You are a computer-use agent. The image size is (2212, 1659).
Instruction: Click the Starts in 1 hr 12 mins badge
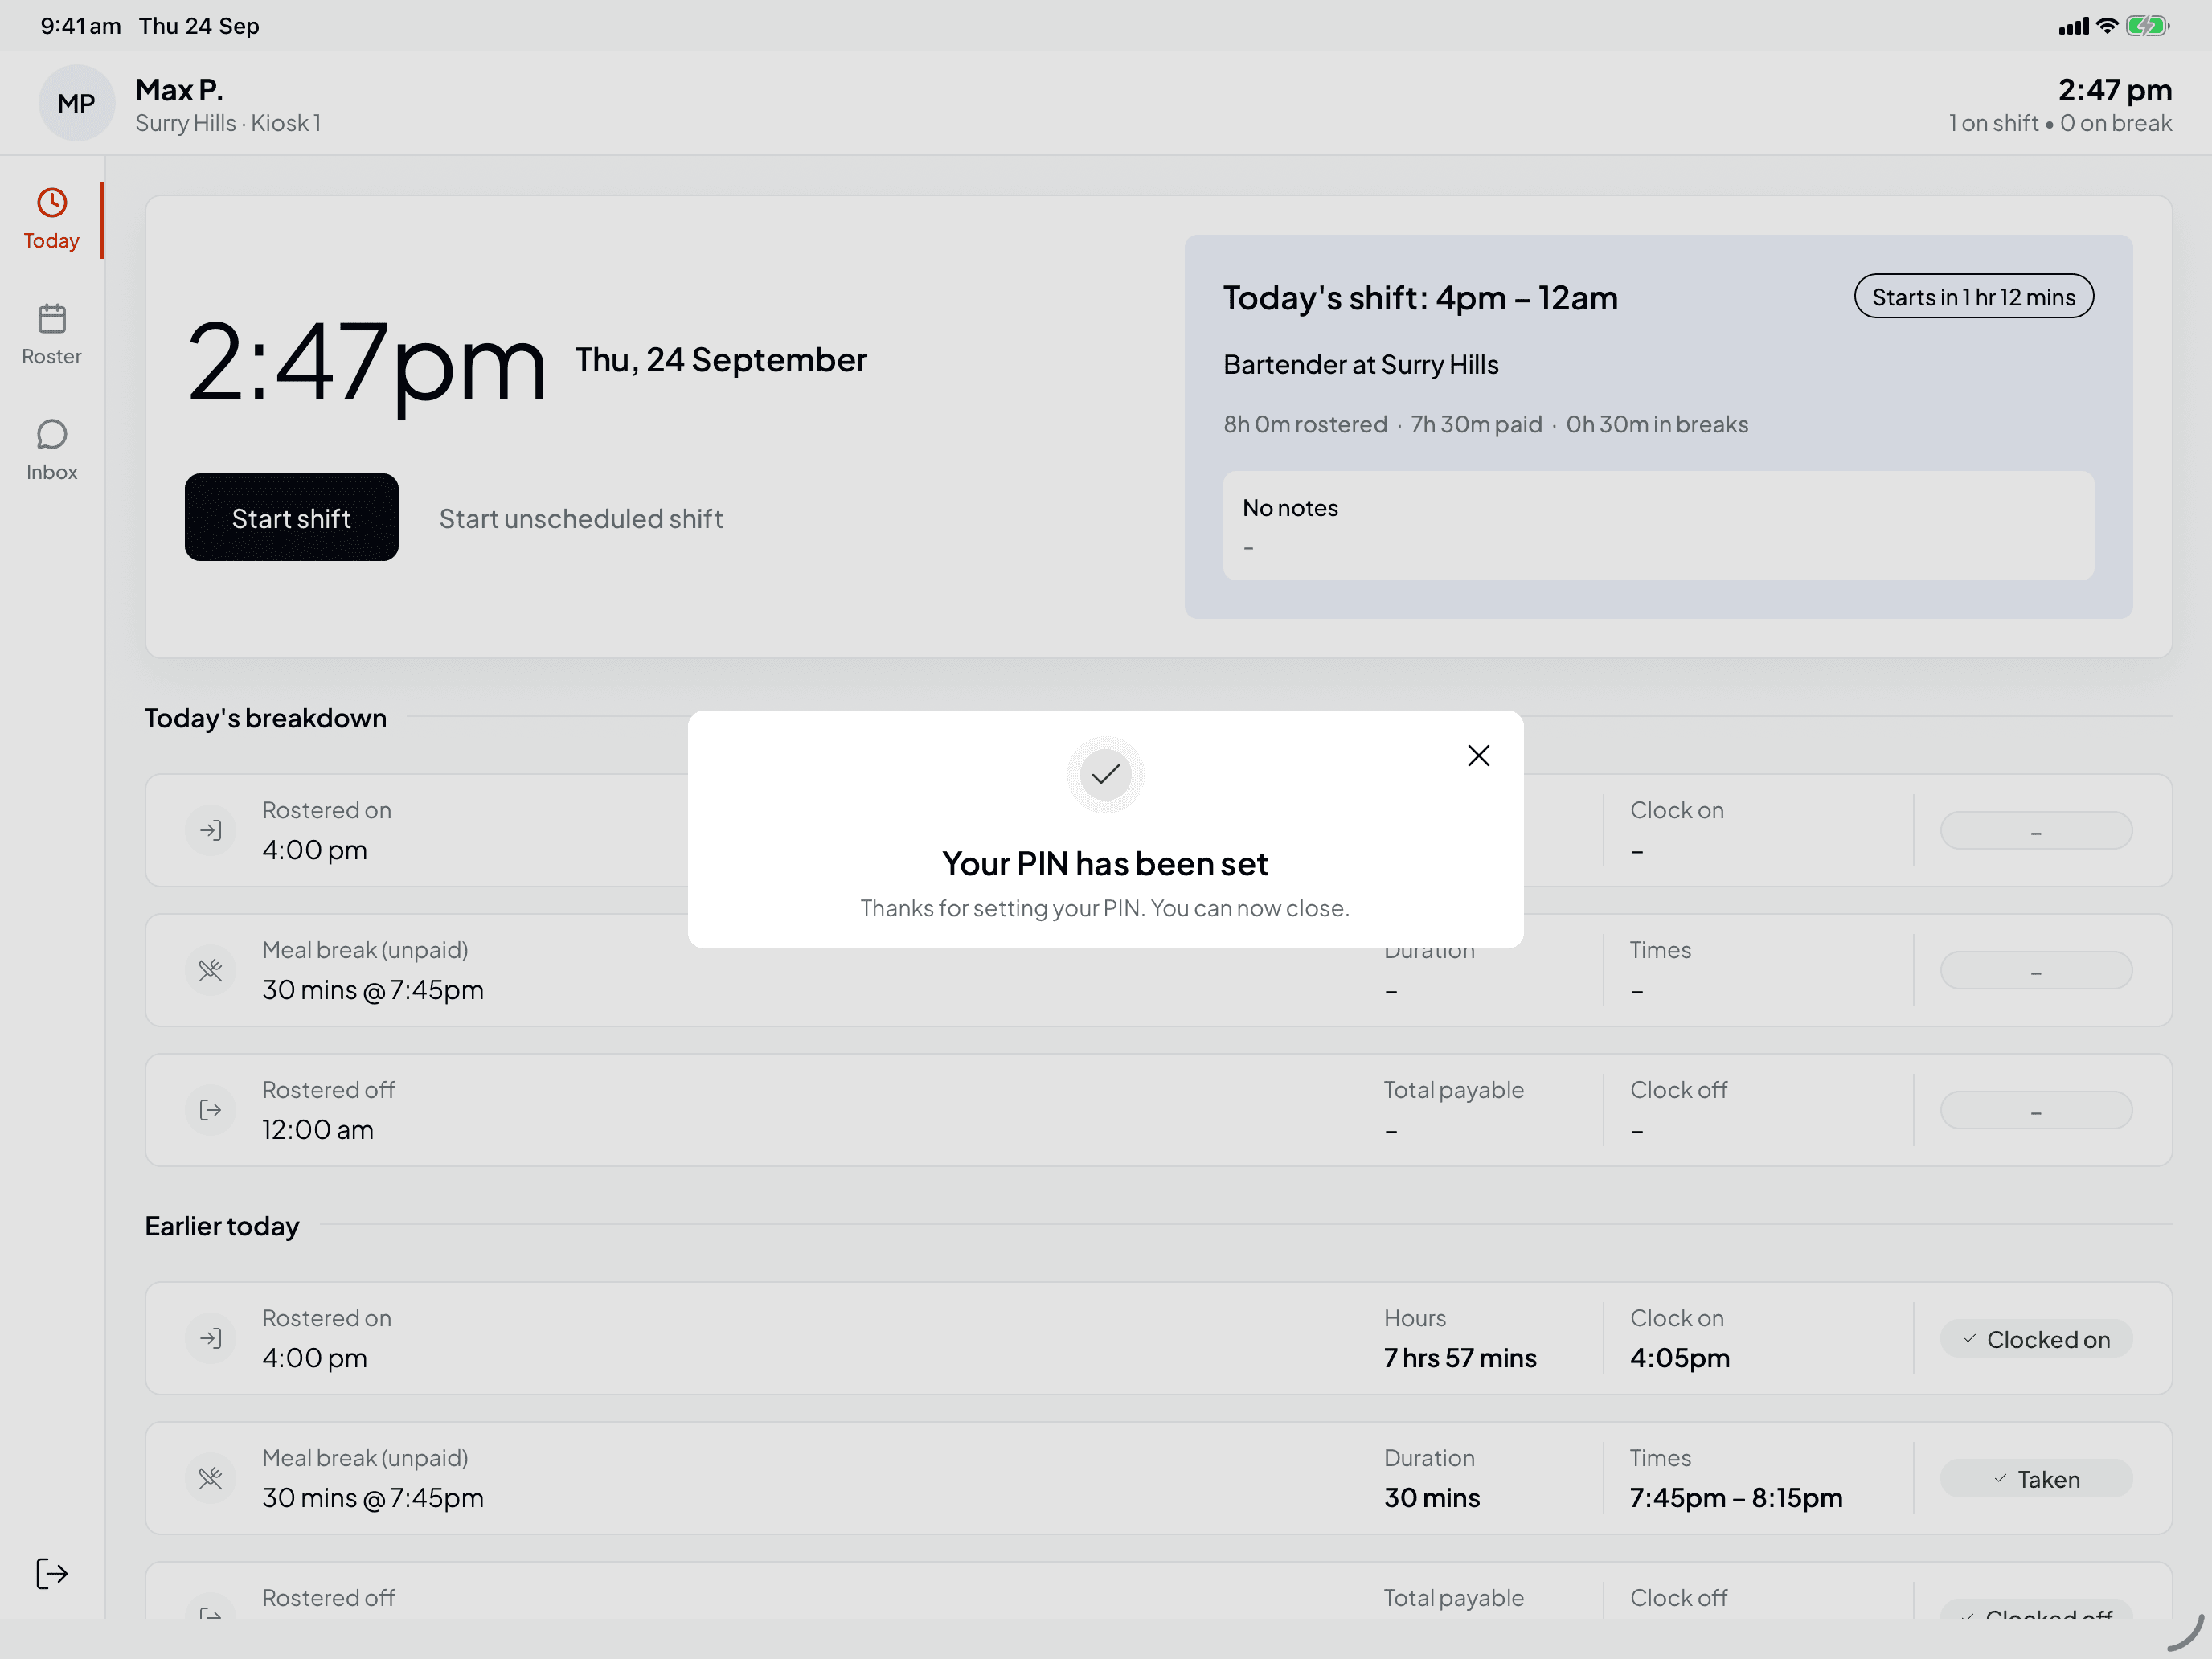click(x=1973, y=297)
